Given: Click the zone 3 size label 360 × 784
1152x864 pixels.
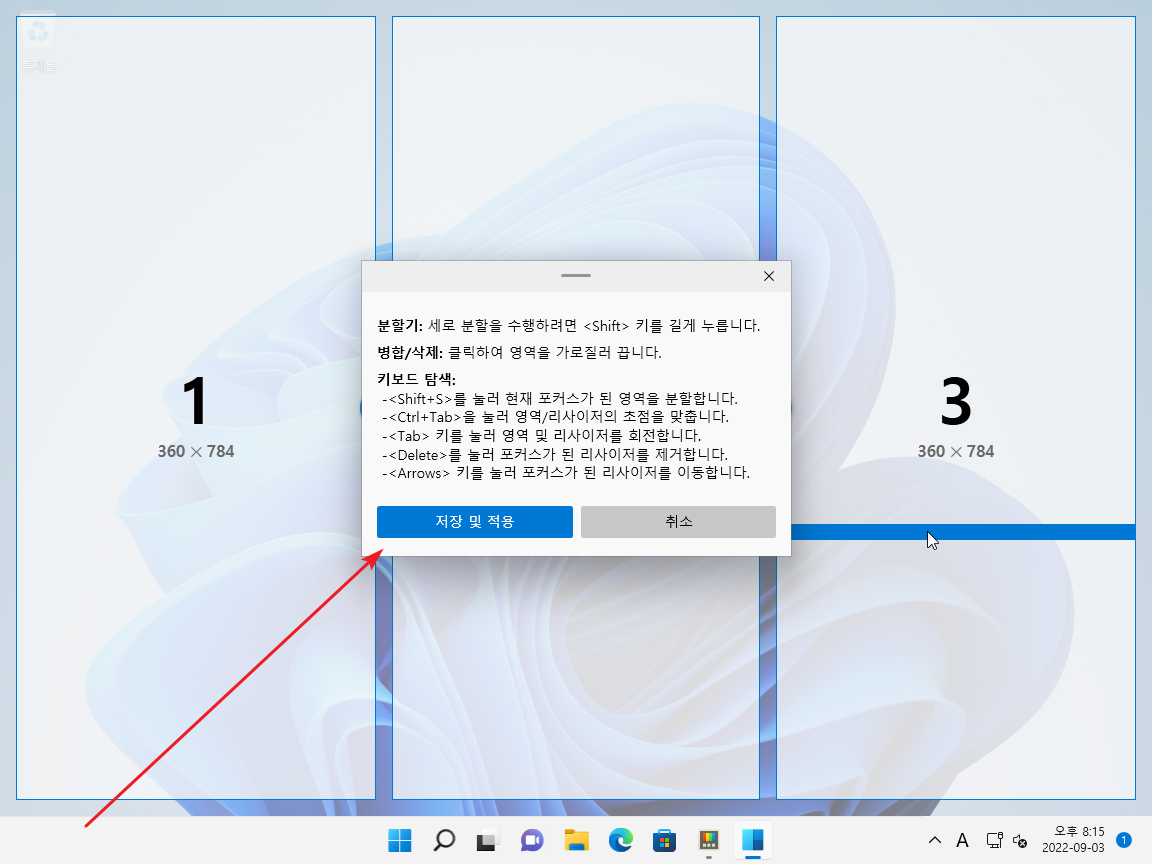Looking at the screenshot, I should point(956,451).
